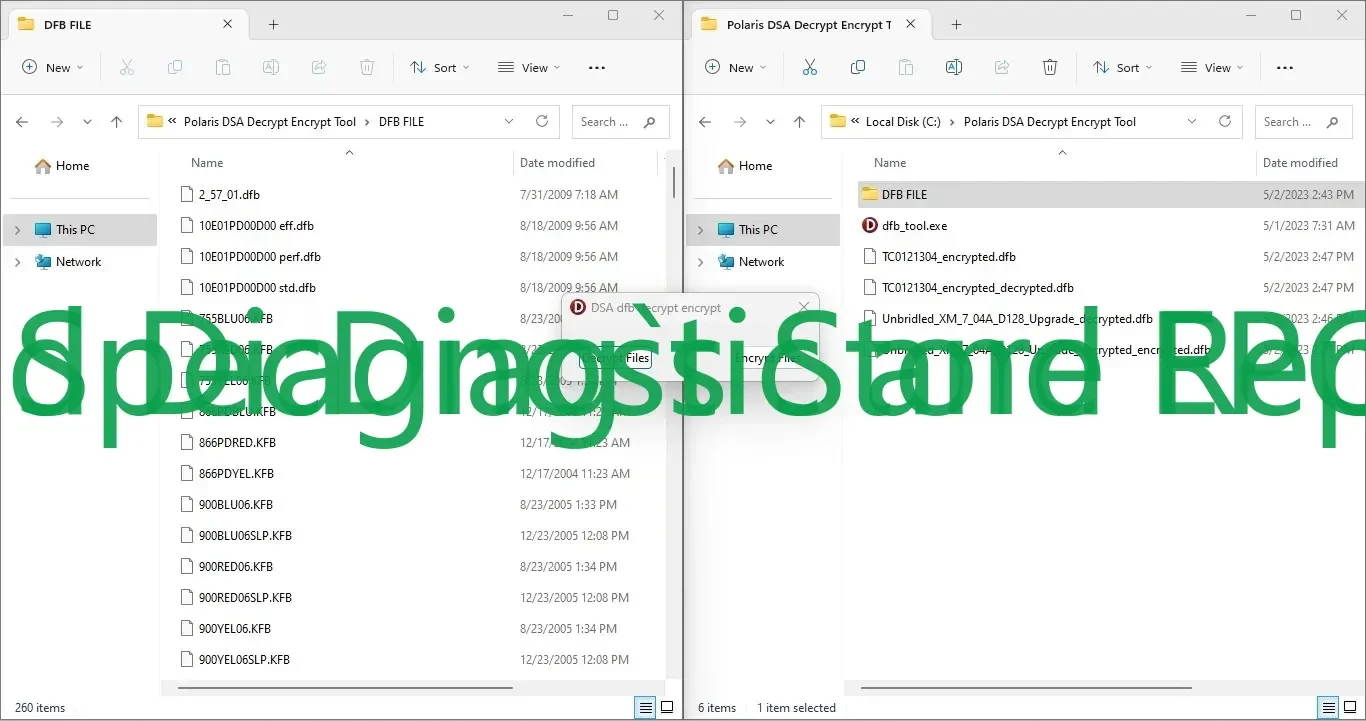Switch DFB FILE window to large icons view

[x=667, y=707]
